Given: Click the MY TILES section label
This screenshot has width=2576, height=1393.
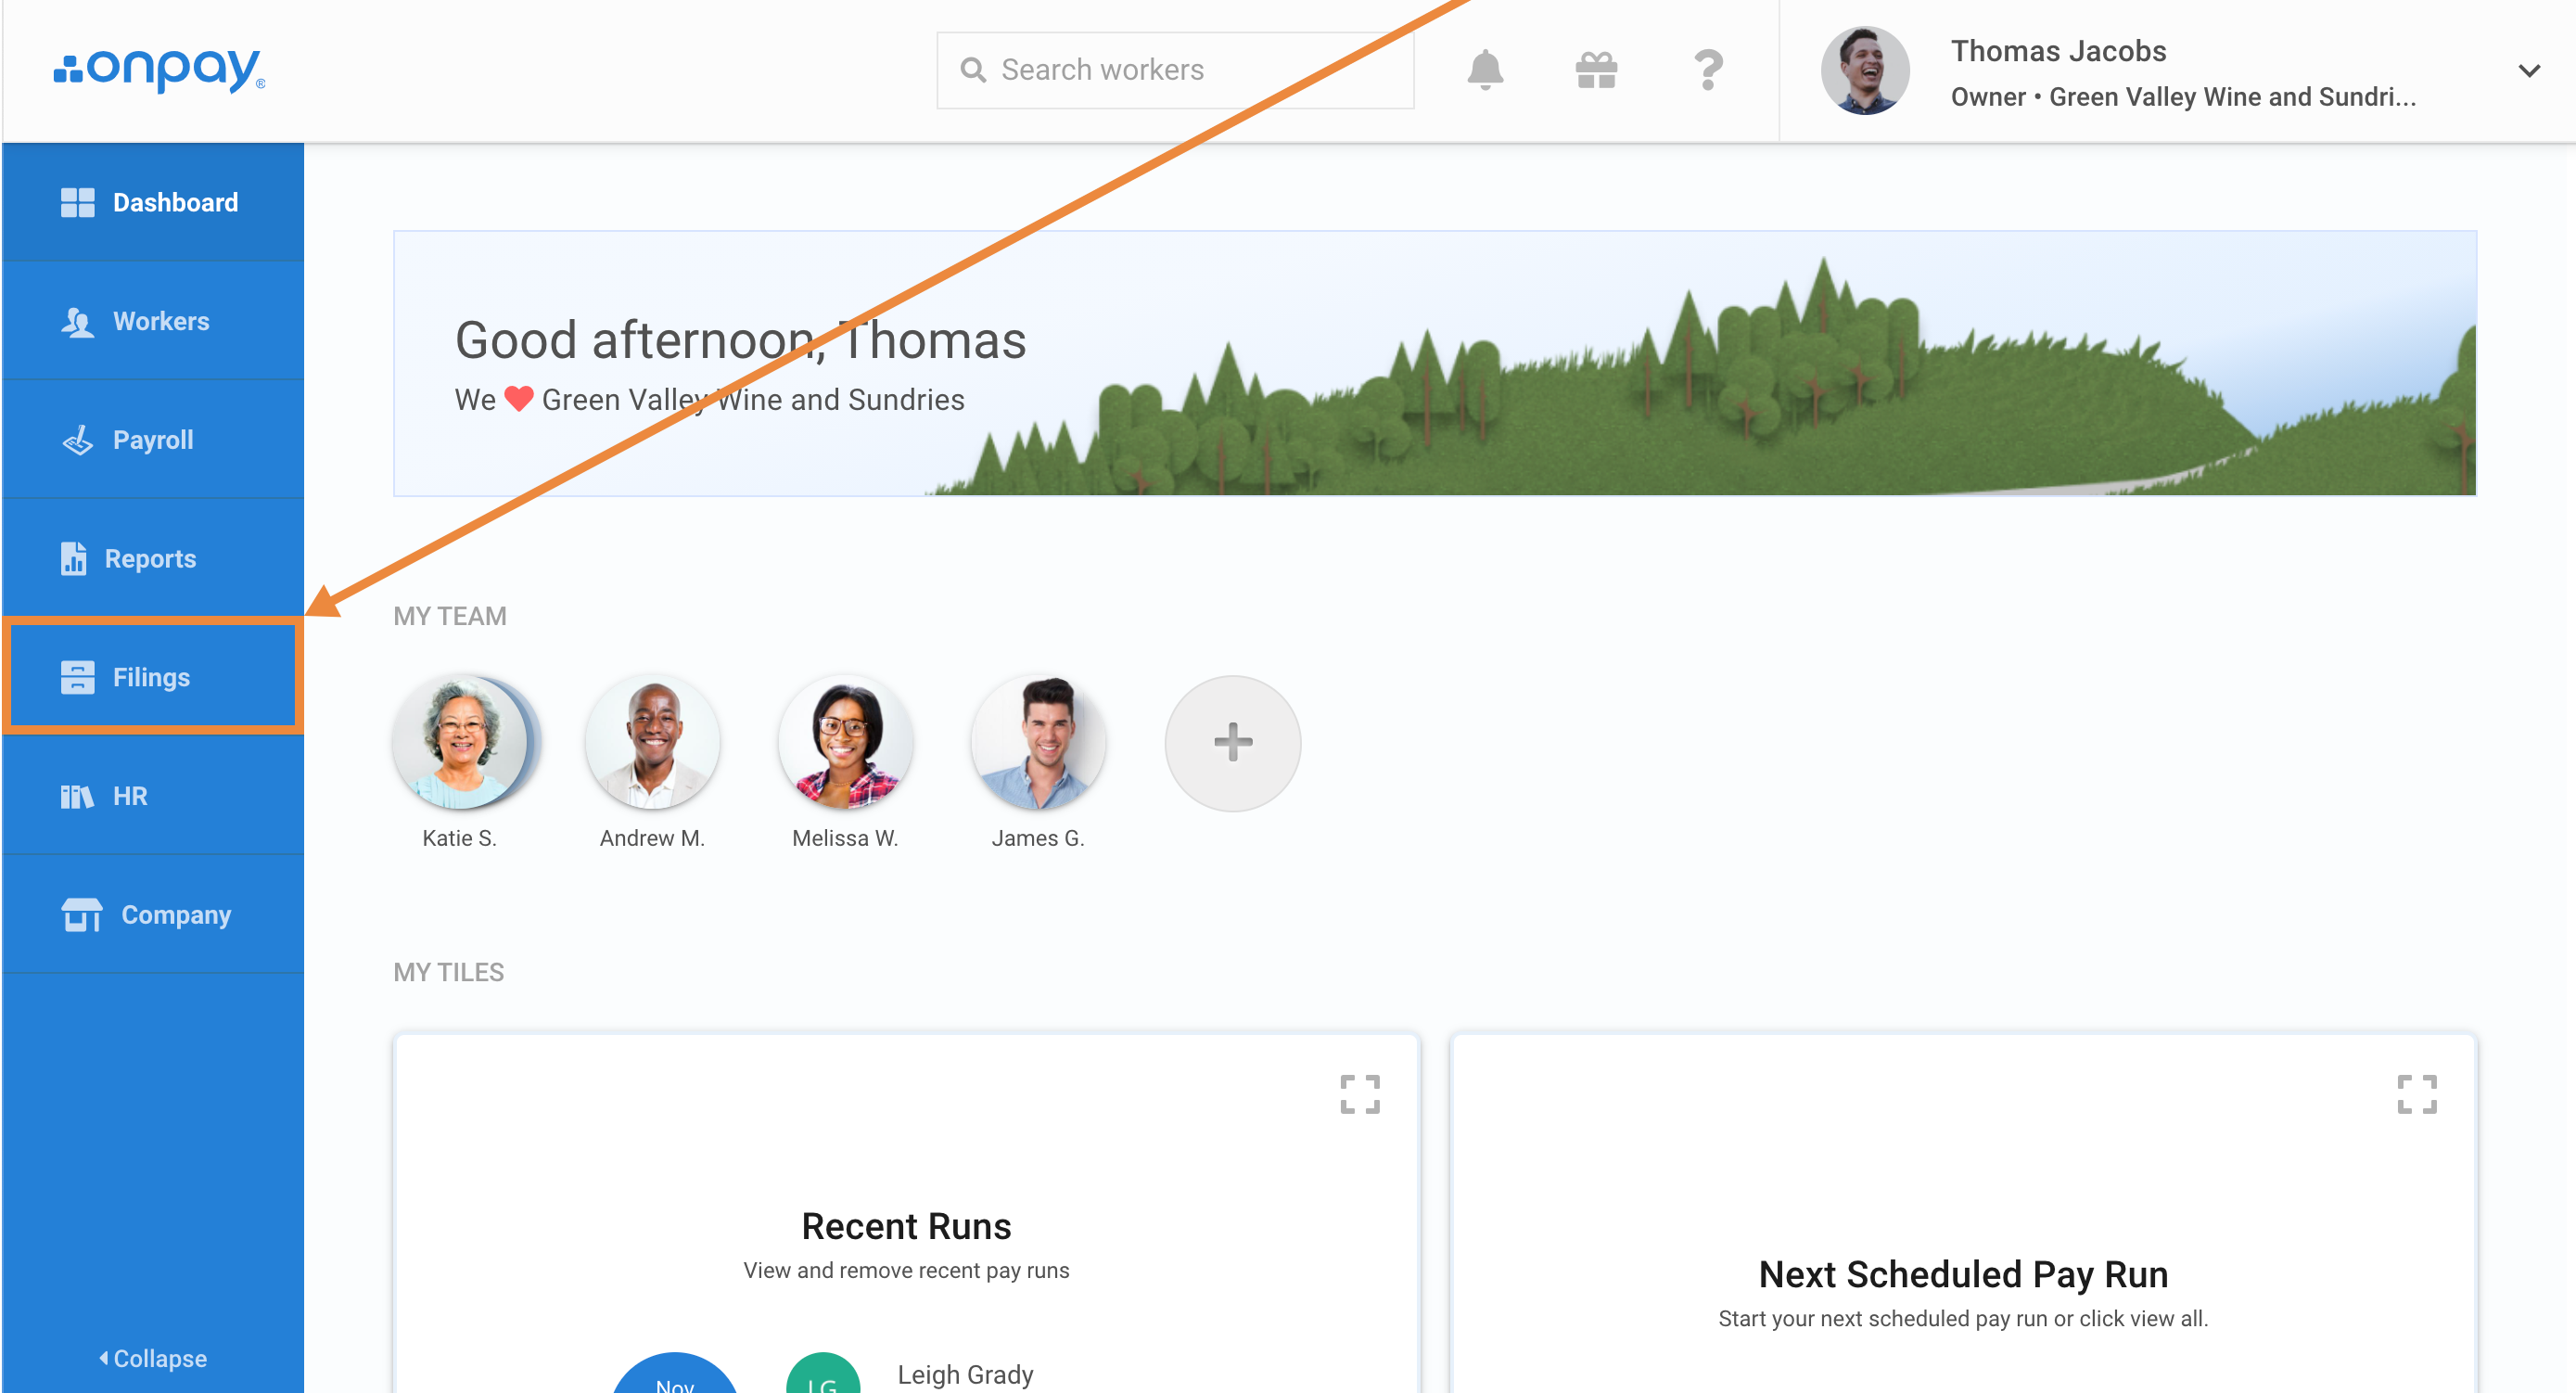Looking at the screenshot, I should click(448, 972).
